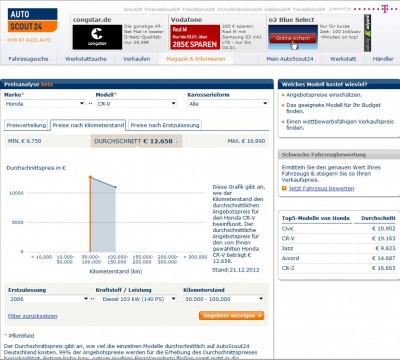Open the Erstzulassung dropdown showing 2006
Image resolution: width=400 pixels, height=360 pixels.
pos(49,299)
